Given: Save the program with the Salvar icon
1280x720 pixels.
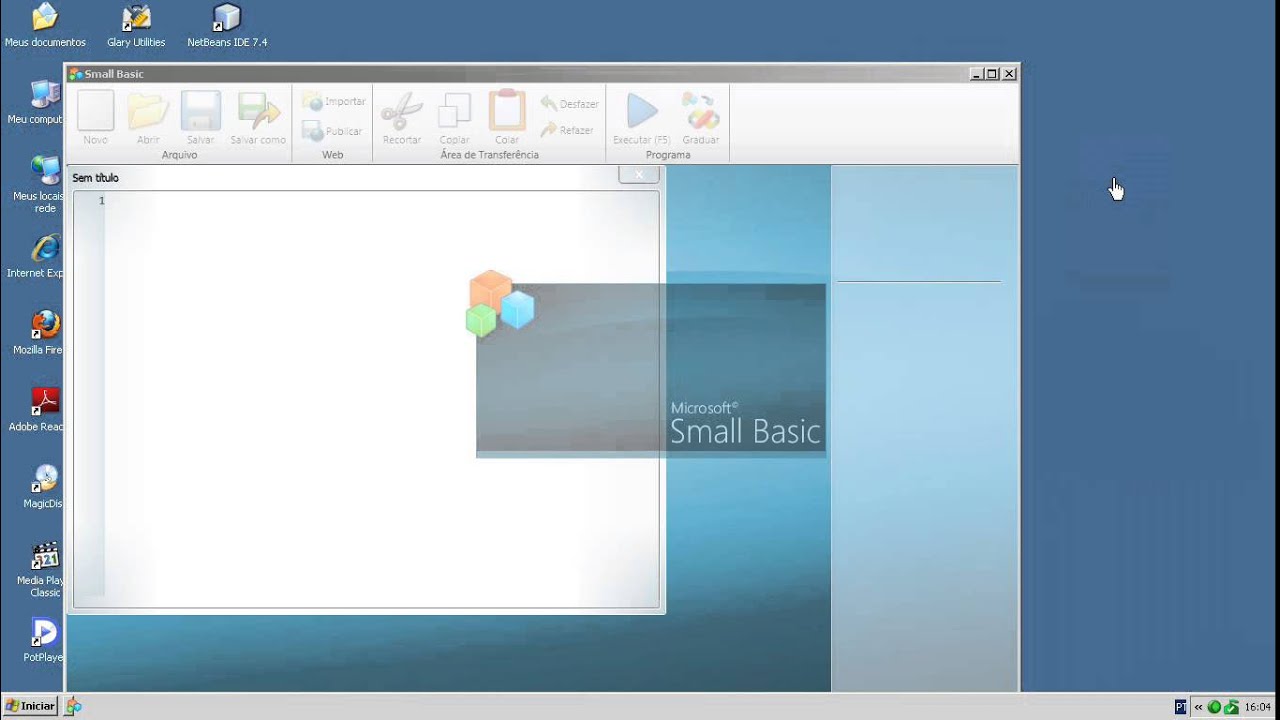Looking at the screenshot, I should coord(201,112).
